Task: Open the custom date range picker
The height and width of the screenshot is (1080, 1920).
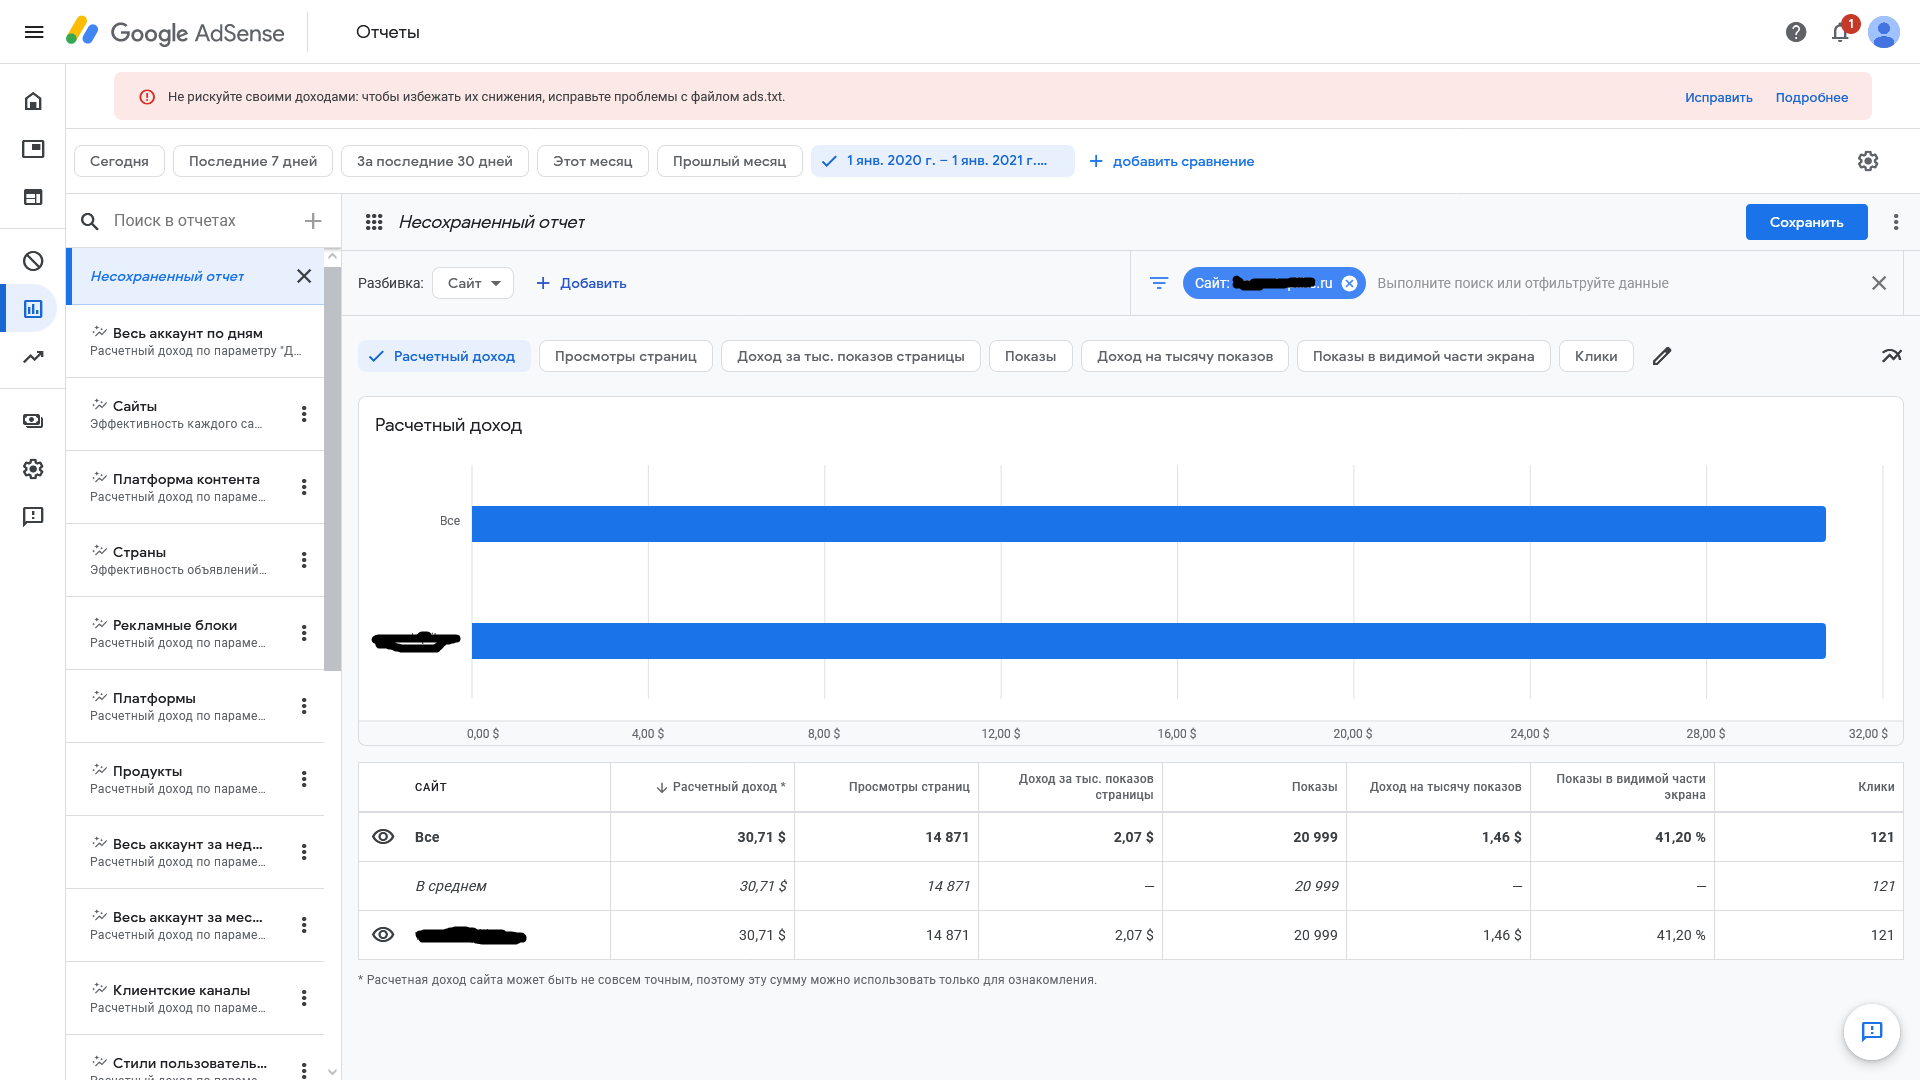Action: point(942,161)
